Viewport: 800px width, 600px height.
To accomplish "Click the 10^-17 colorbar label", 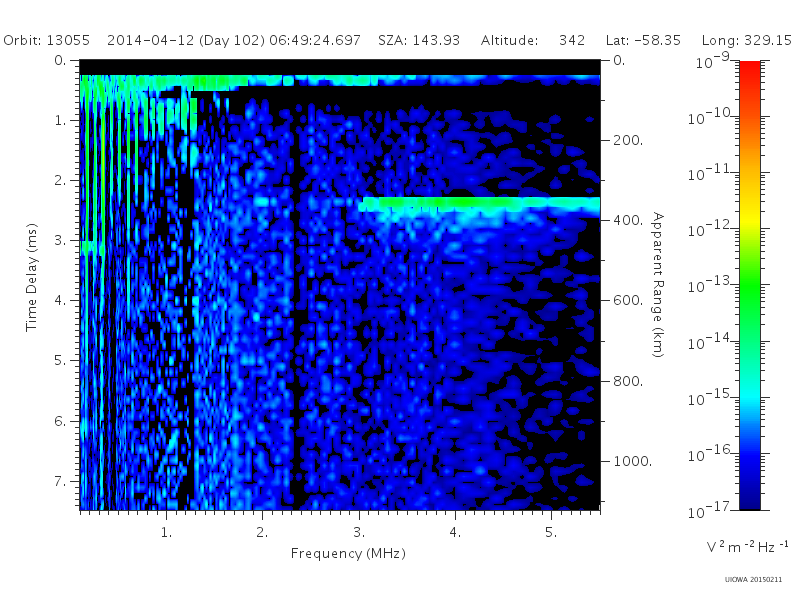I will pos(708,510).
